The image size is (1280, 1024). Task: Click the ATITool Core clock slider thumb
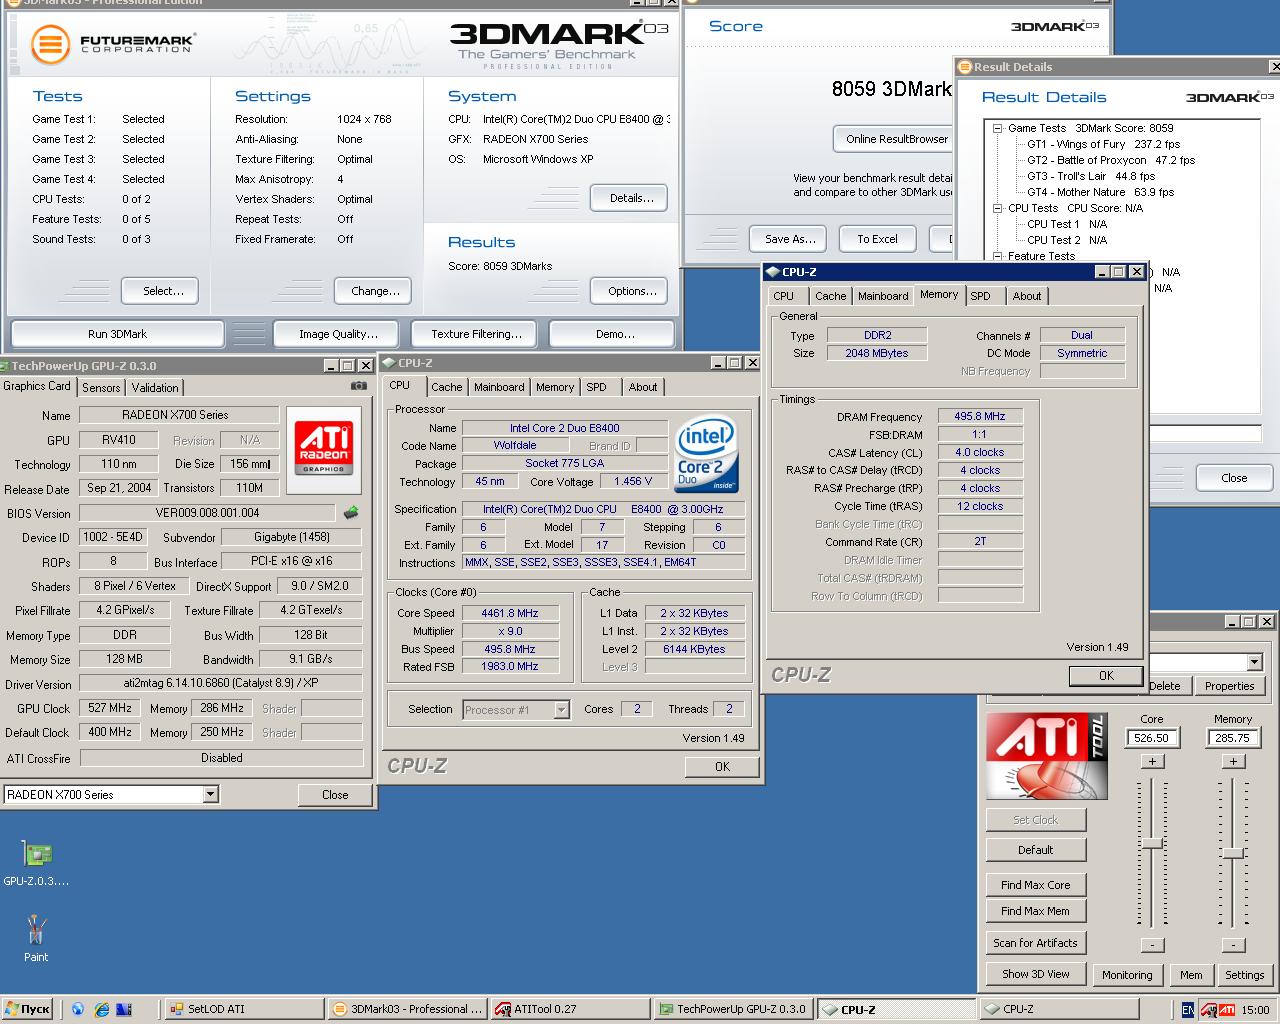pos(1152,844)
